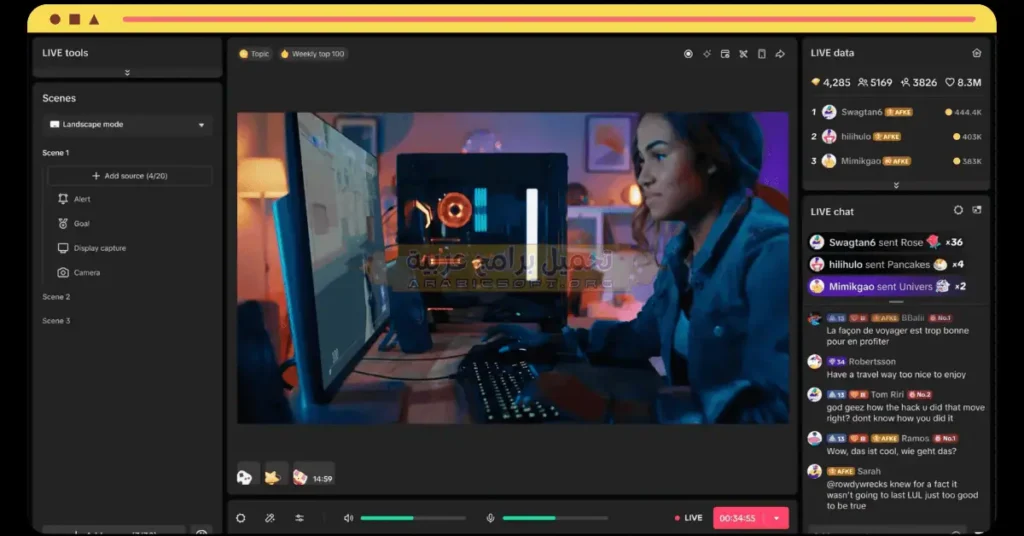Open the sparkle effects icon above preview
The image size is (1024, 536).
coord(707,54)
